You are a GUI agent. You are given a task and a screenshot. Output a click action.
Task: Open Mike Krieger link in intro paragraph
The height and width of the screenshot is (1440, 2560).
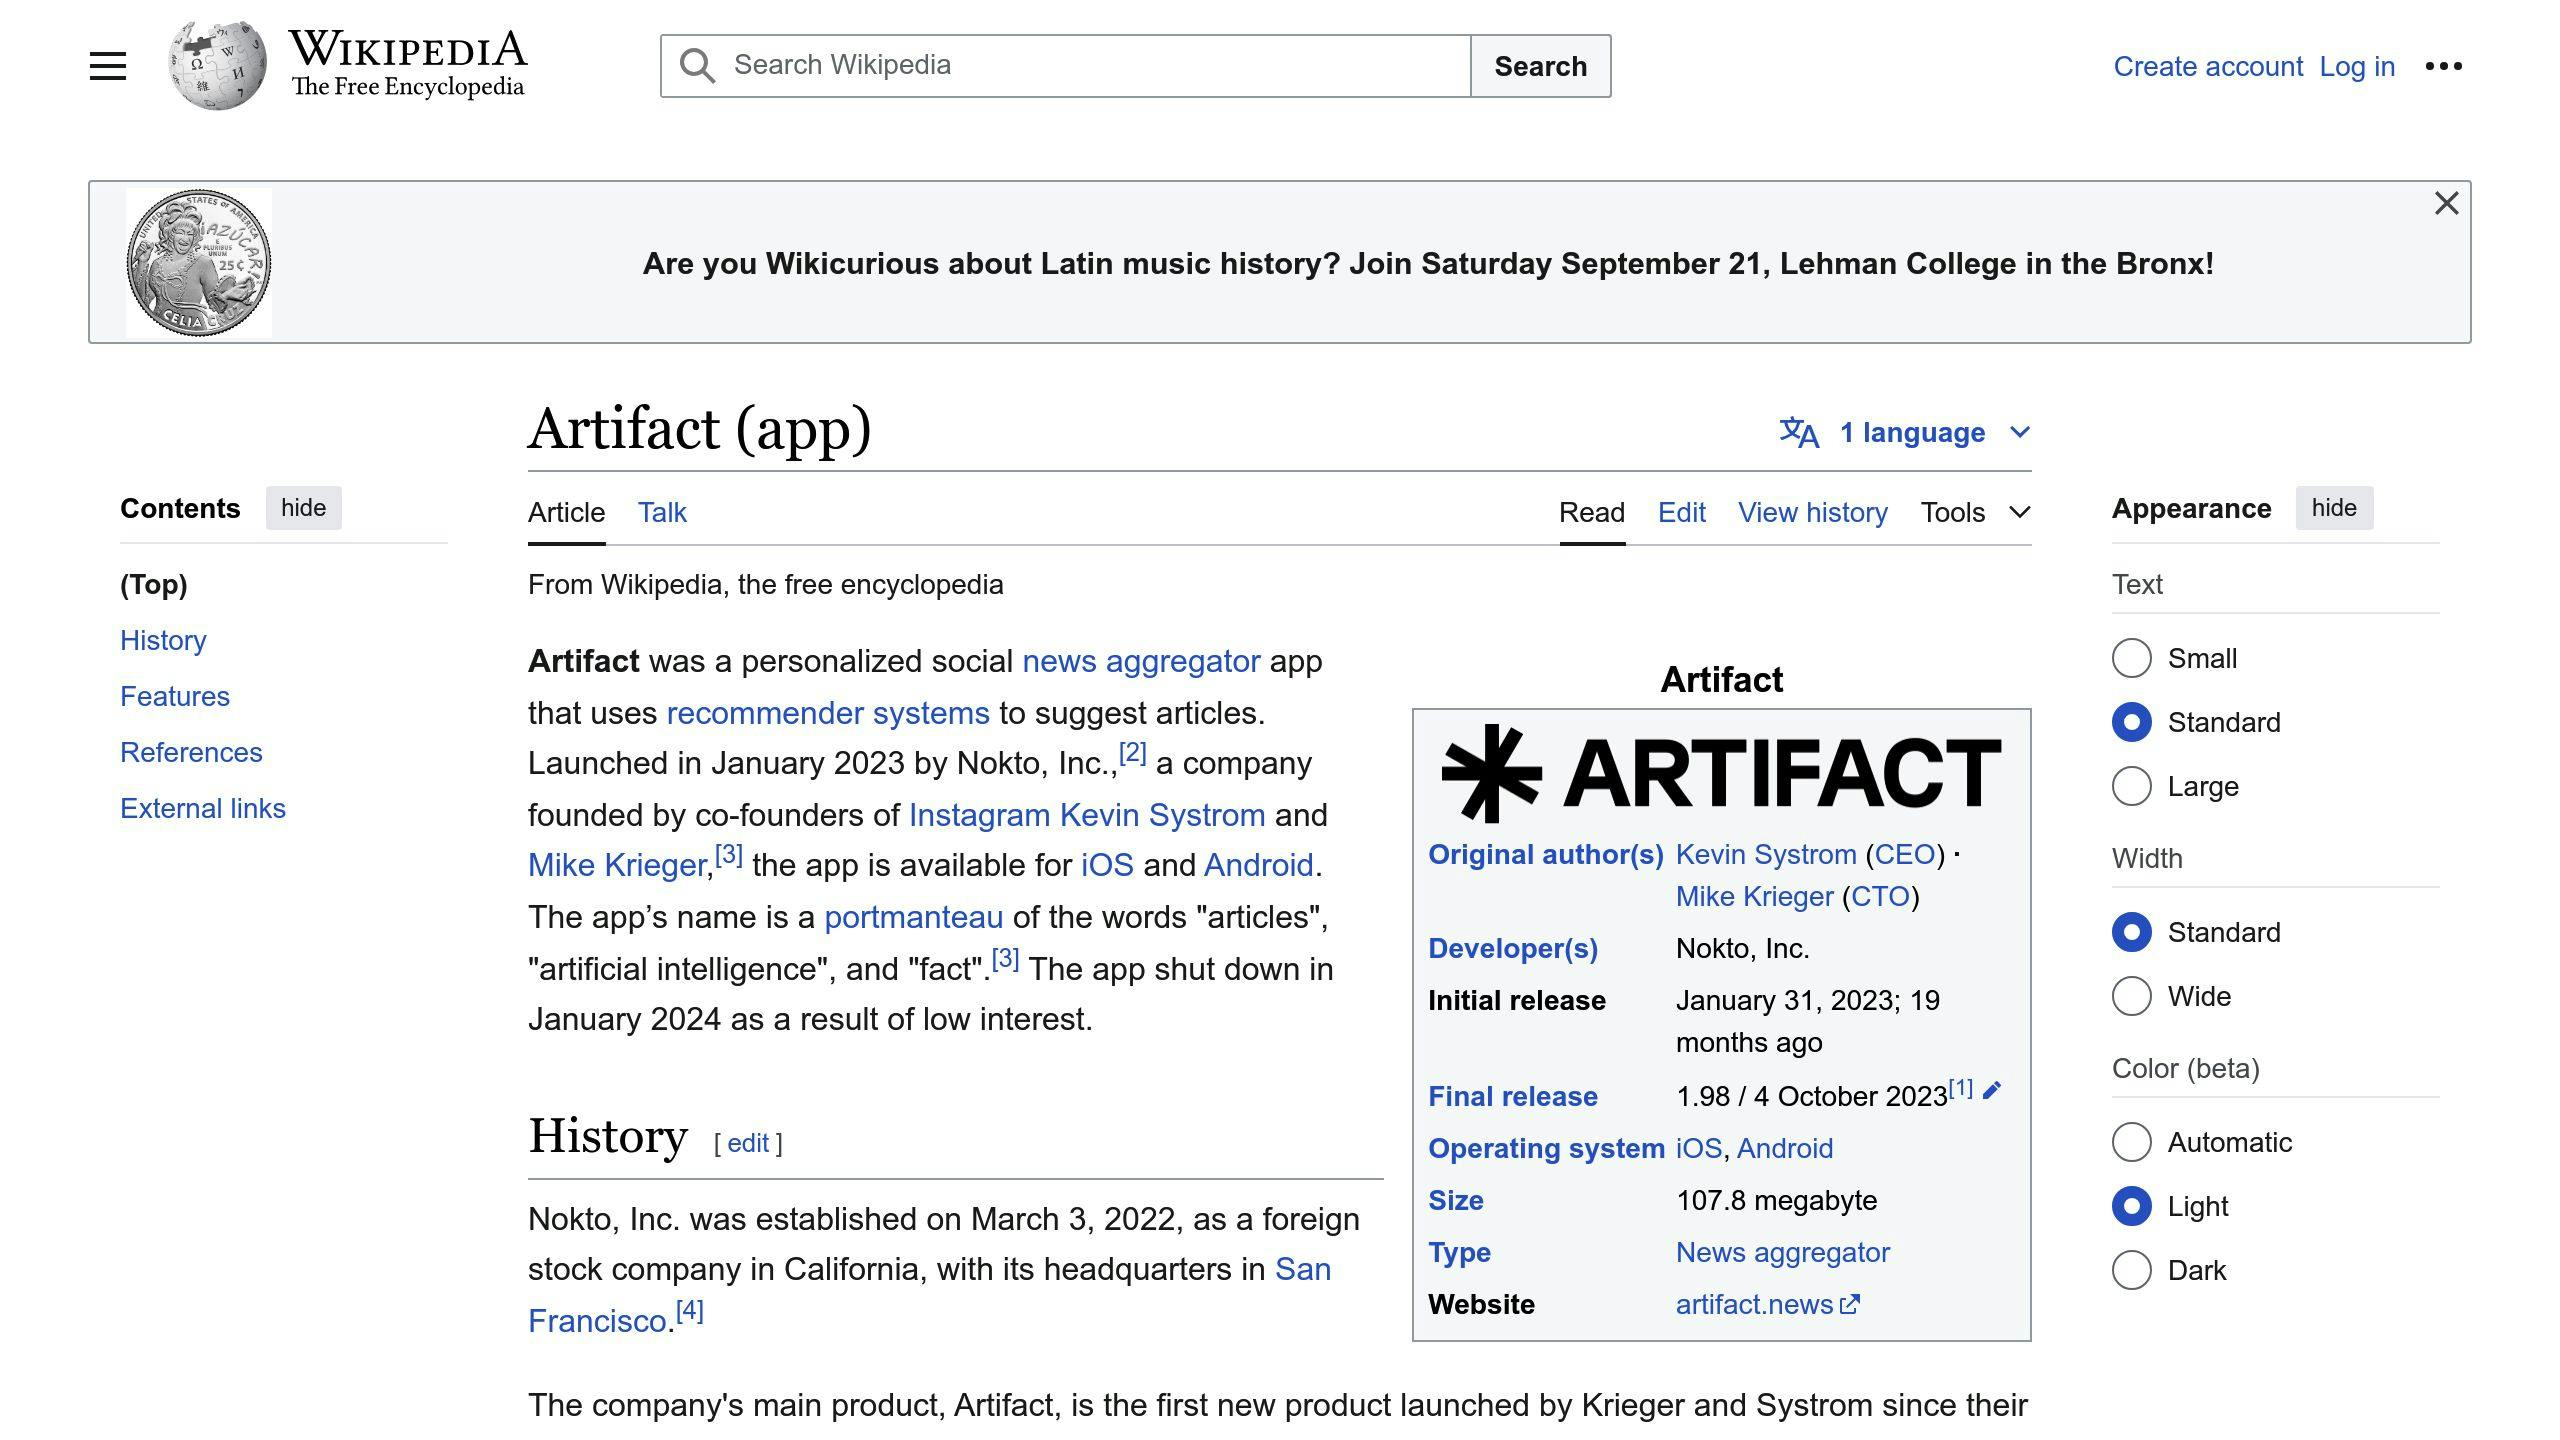[x=617, y=865]
